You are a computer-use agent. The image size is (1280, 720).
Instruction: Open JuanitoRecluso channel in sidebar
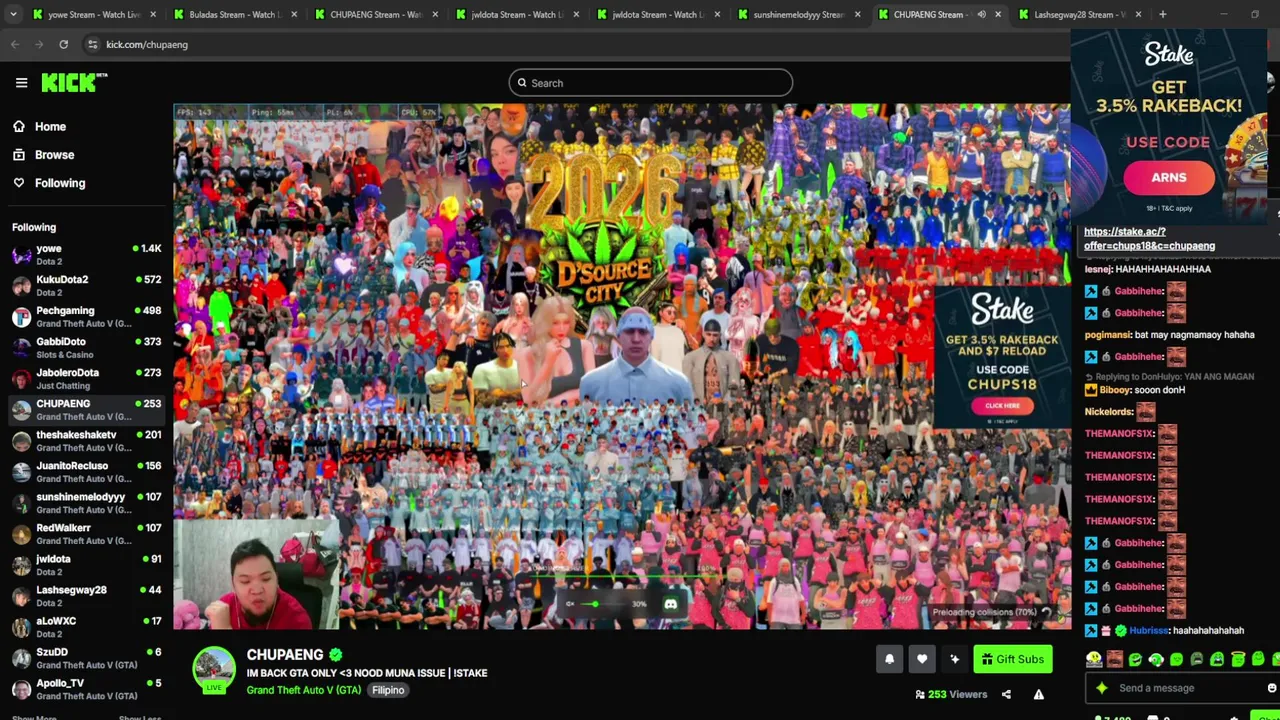(x=87, y=471)
